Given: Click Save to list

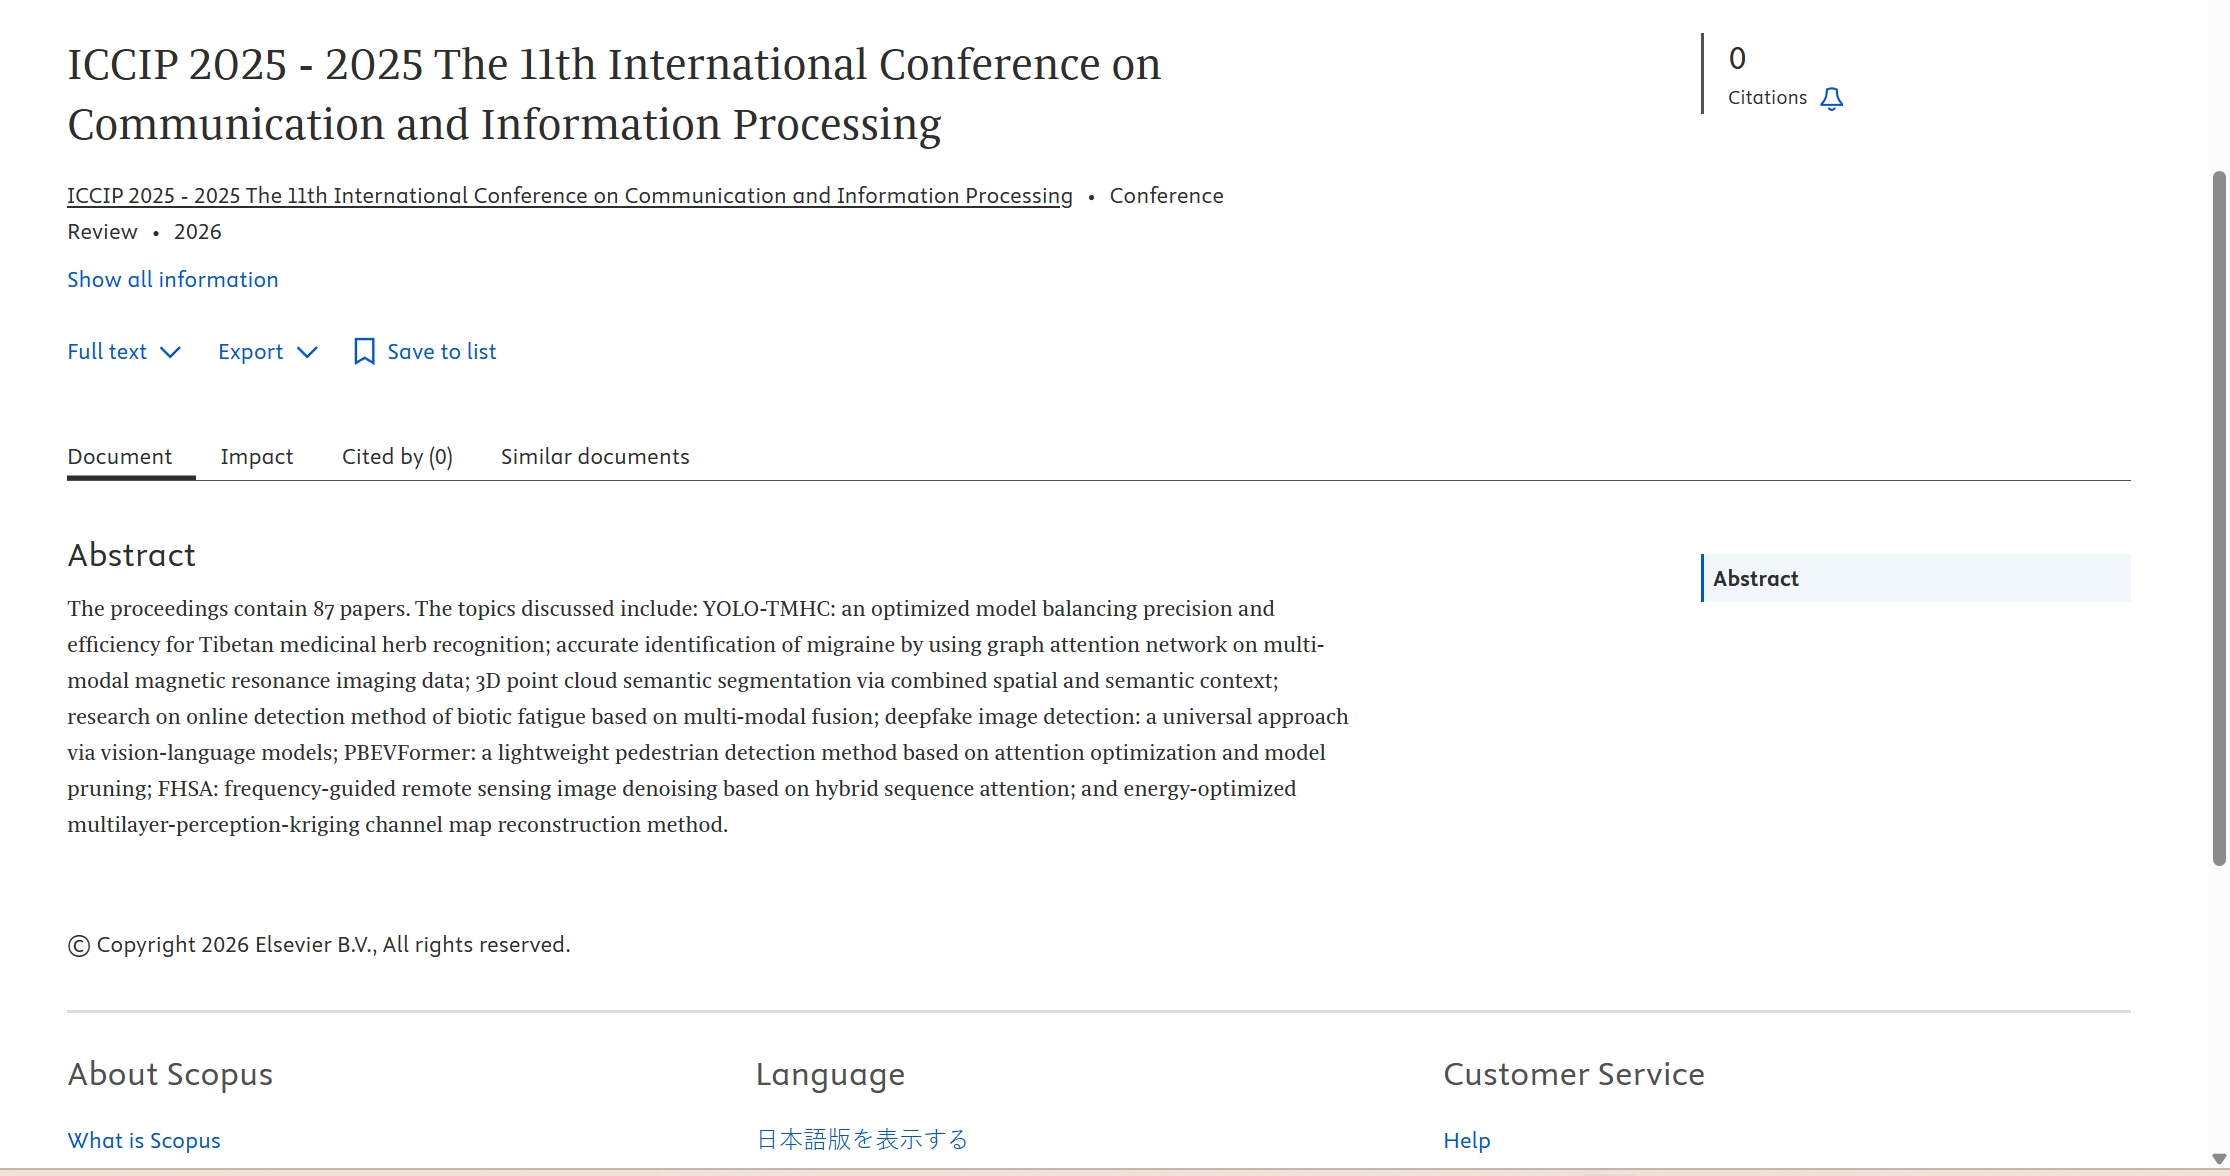Looking at the screenshot, I should (441, 352).
